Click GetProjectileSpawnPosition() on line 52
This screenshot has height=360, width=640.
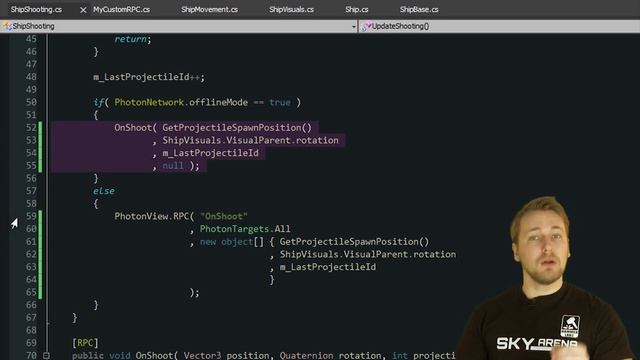237,127
